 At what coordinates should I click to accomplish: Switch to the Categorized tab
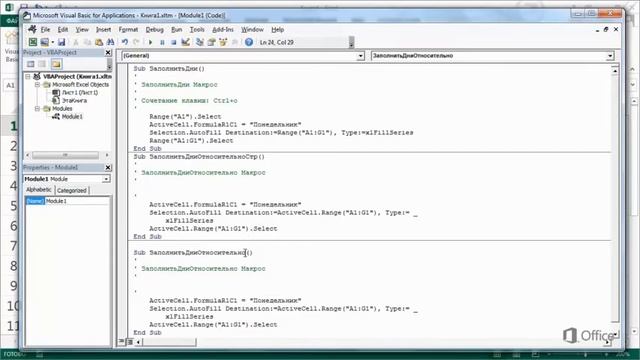pos(72,190)
